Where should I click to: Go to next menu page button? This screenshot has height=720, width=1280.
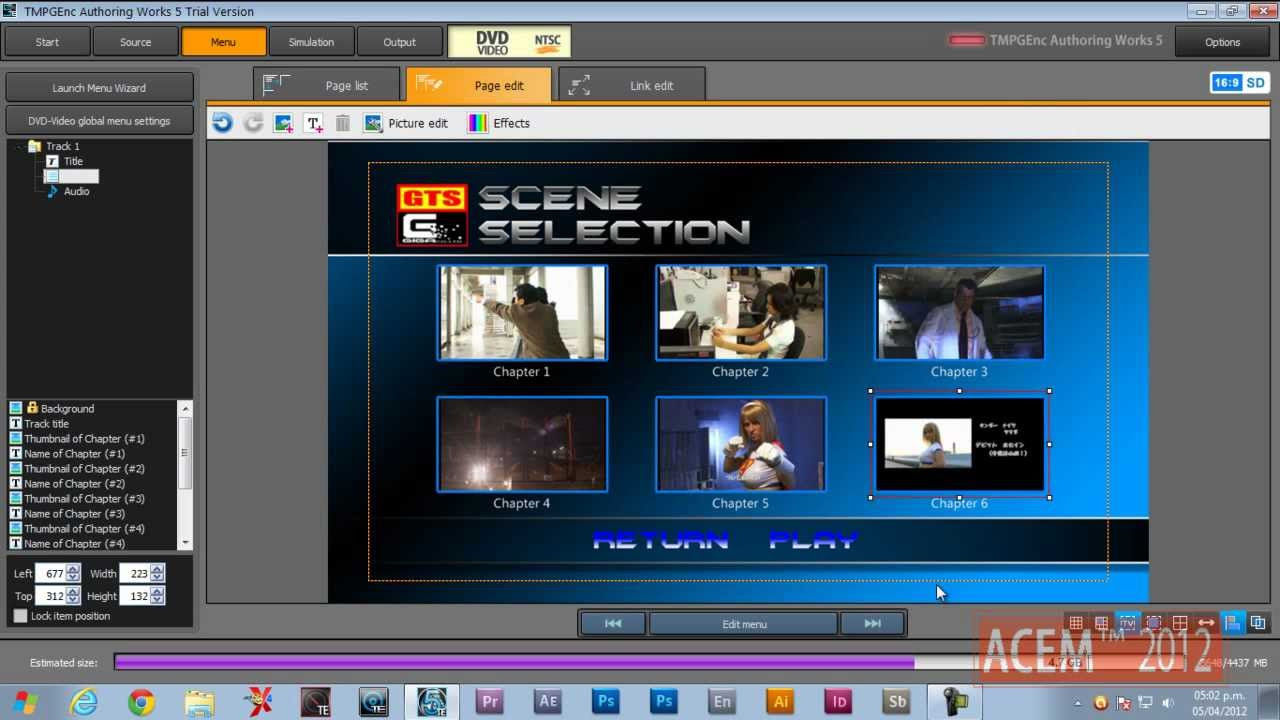click(x=872, y=623)
